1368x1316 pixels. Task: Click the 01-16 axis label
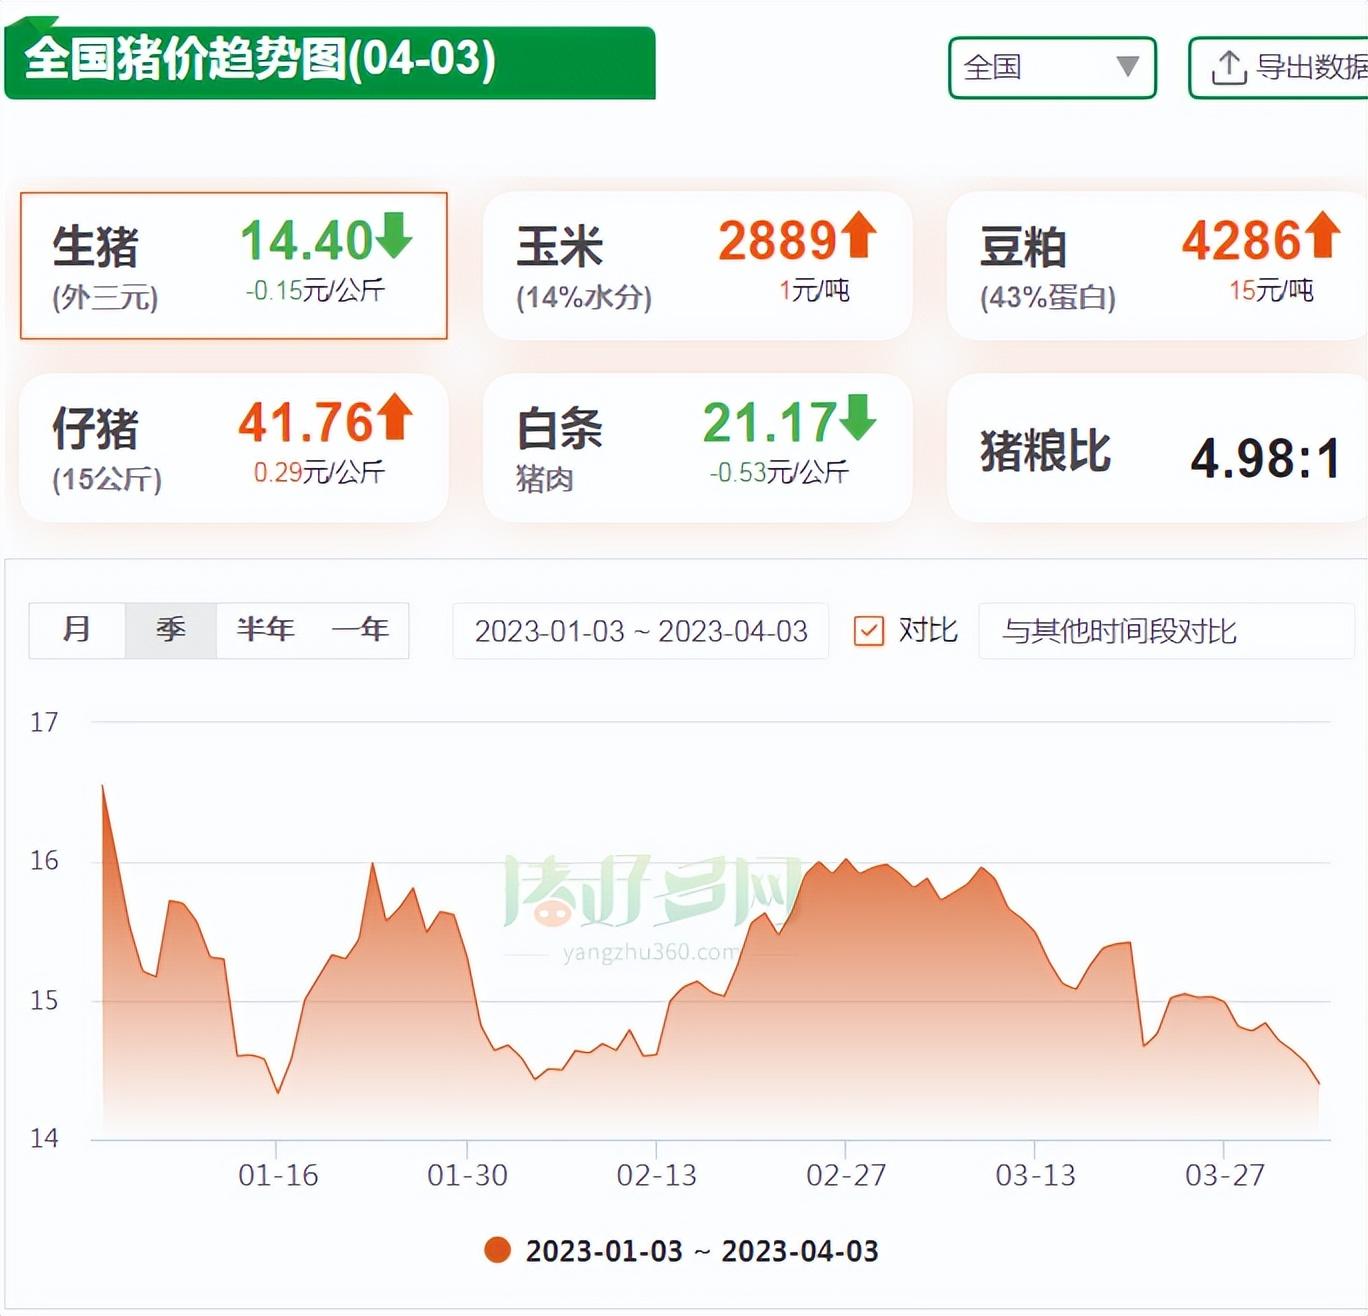tap(278, 1175)
